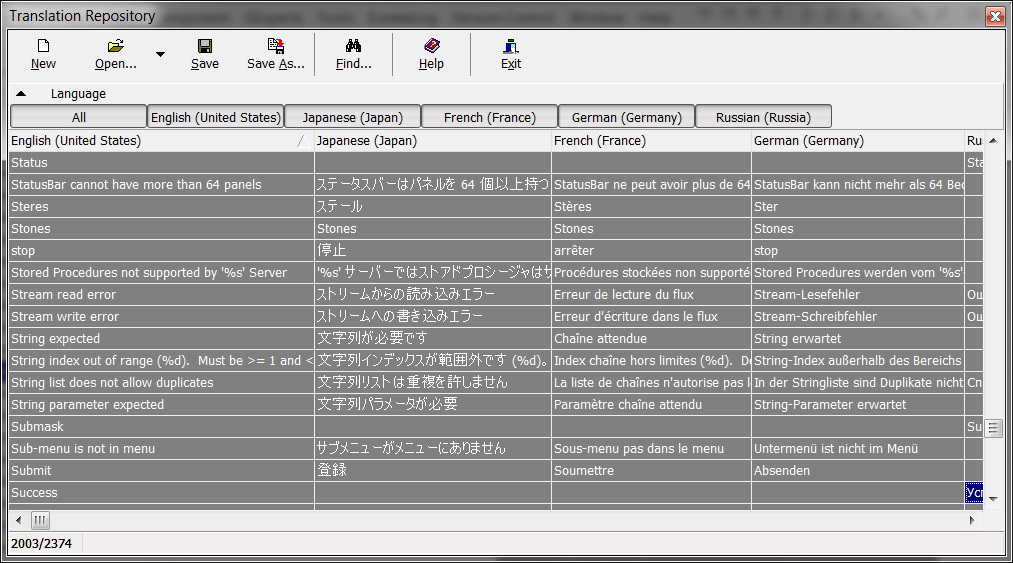
Task: Click highlighted Russian cell in Success row
Action: pyautogui.click(x=974, y=493)
